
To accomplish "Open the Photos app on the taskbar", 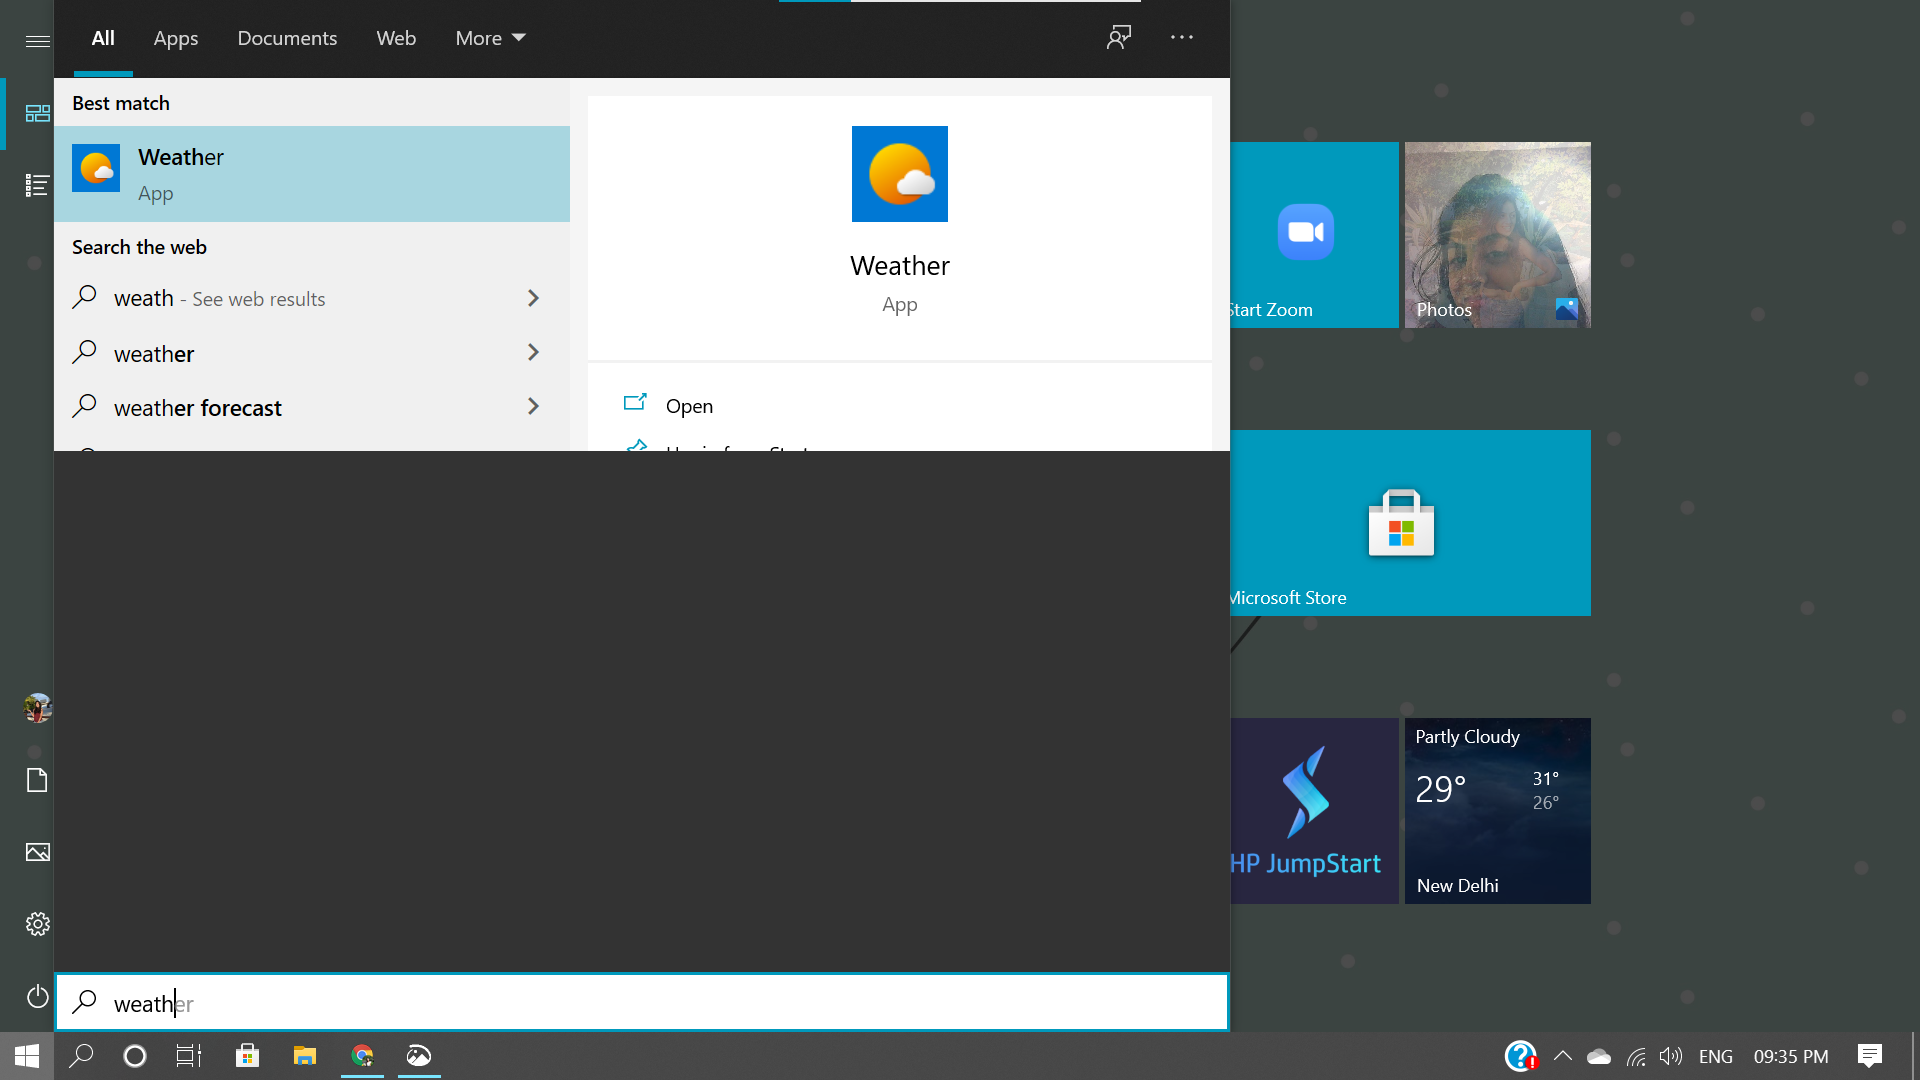I will pos(419,1056).
